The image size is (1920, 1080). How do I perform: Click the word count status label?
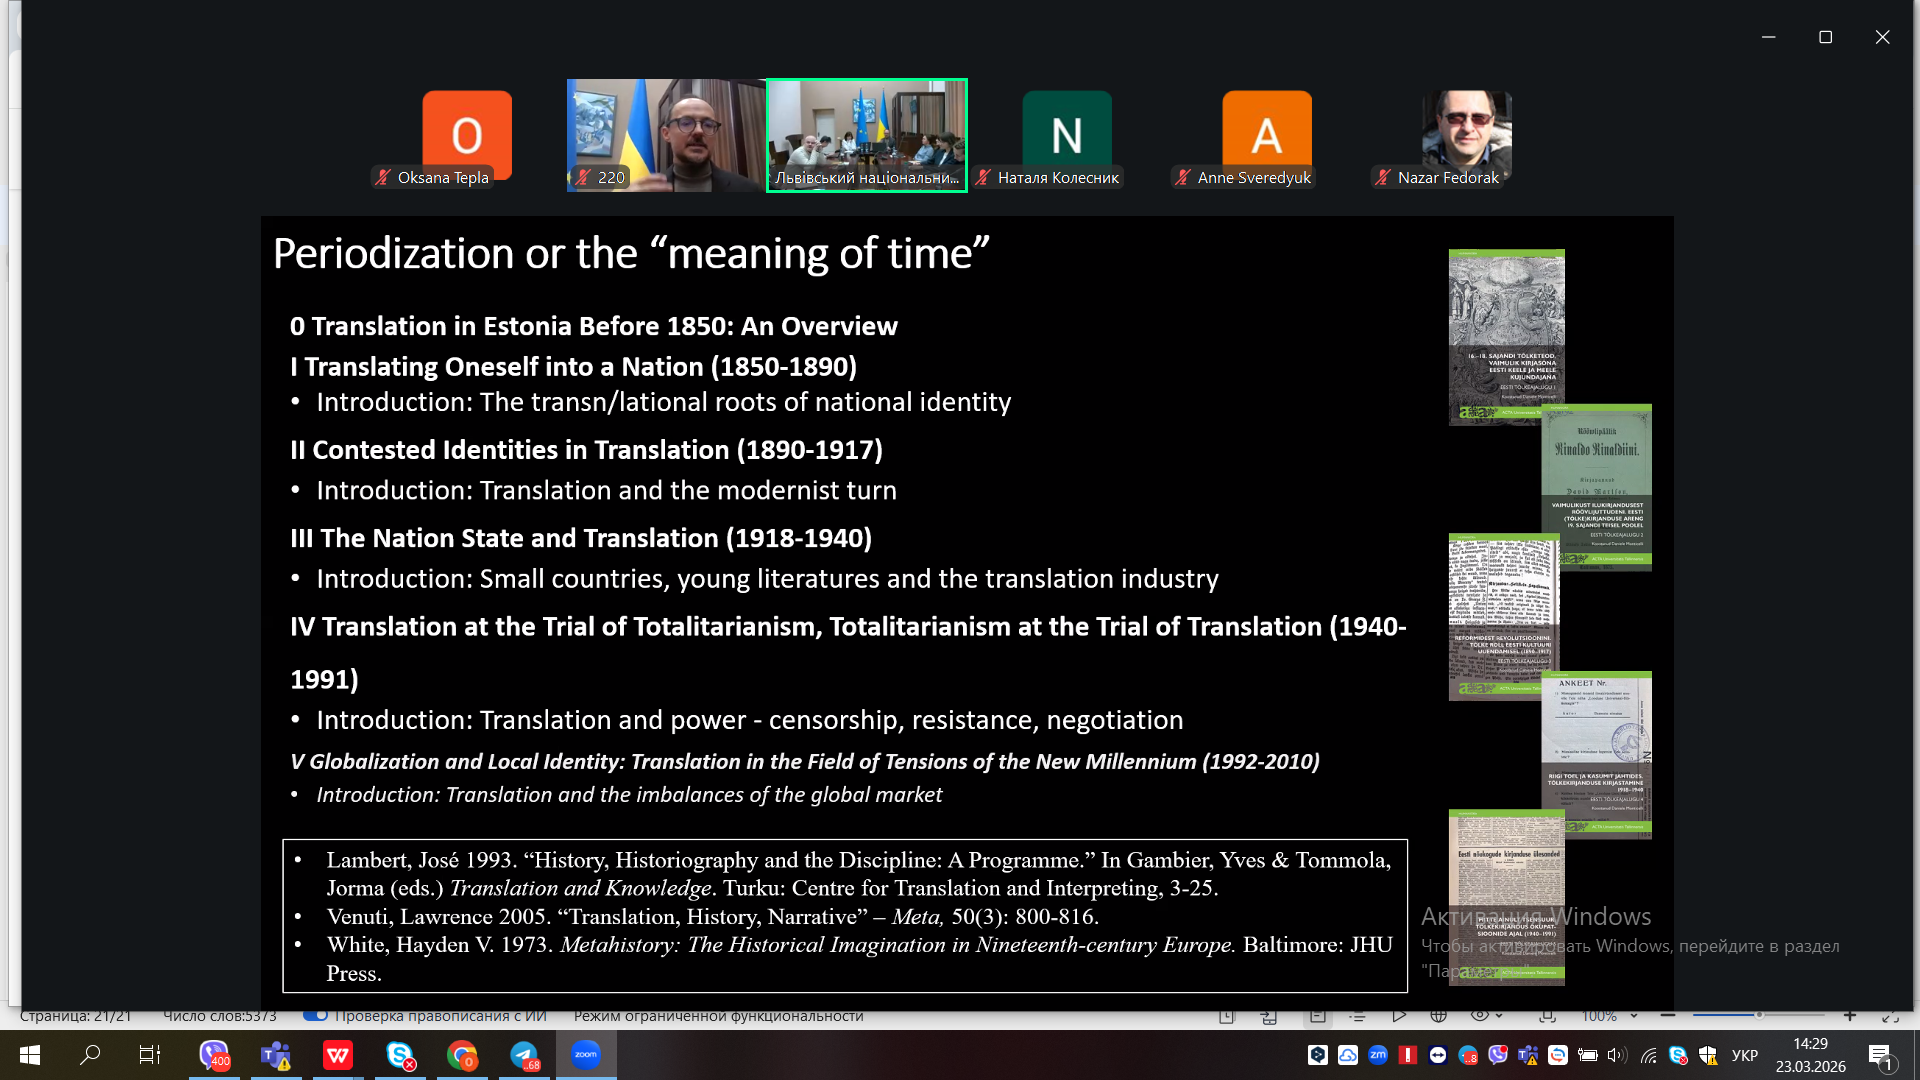point(219,1016)
